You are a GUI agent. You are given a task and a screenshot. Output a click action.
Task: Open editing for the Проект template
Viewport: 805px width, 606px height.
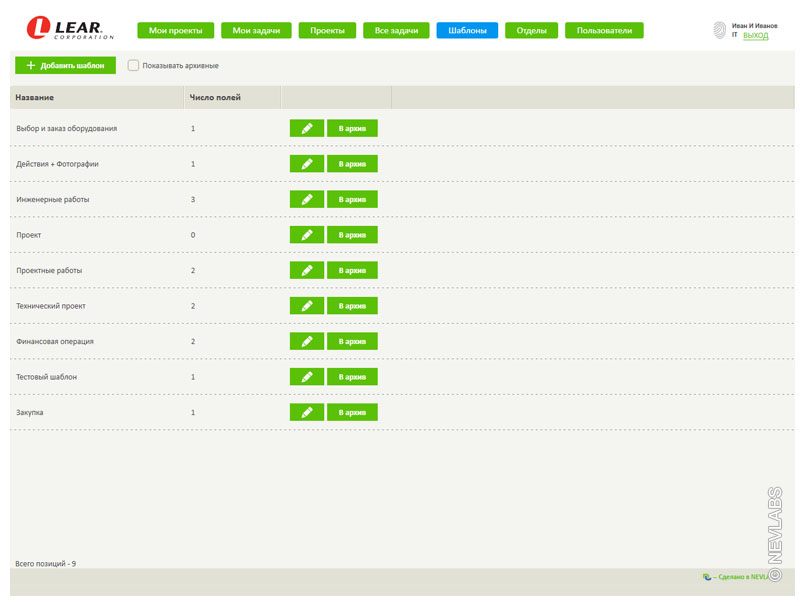click(307, 235)
